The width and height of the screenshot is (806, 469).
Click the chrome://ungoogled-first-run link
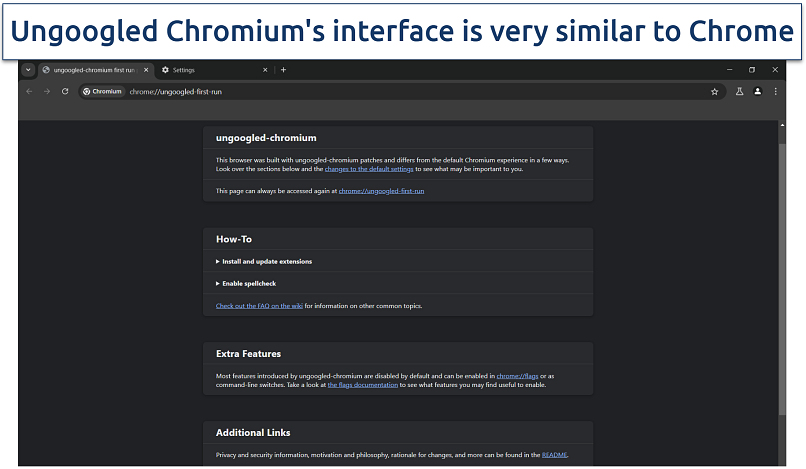tap(381, 190)
